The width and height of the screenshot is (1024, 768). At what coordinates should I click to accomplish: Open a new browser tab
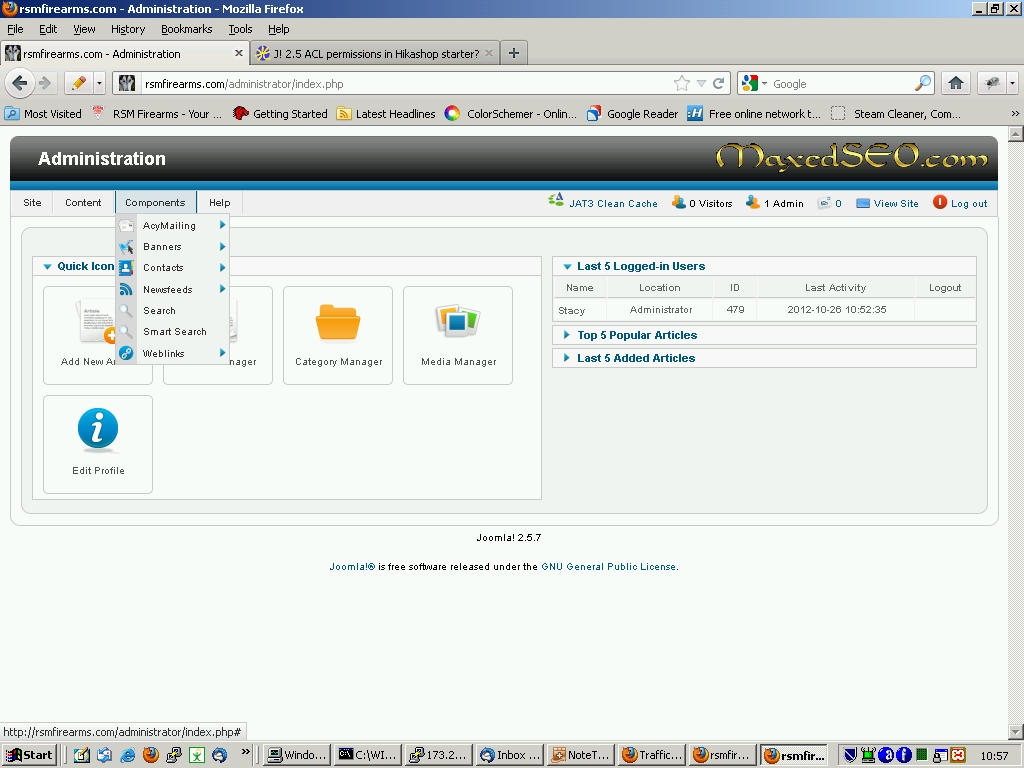[514, 54]
